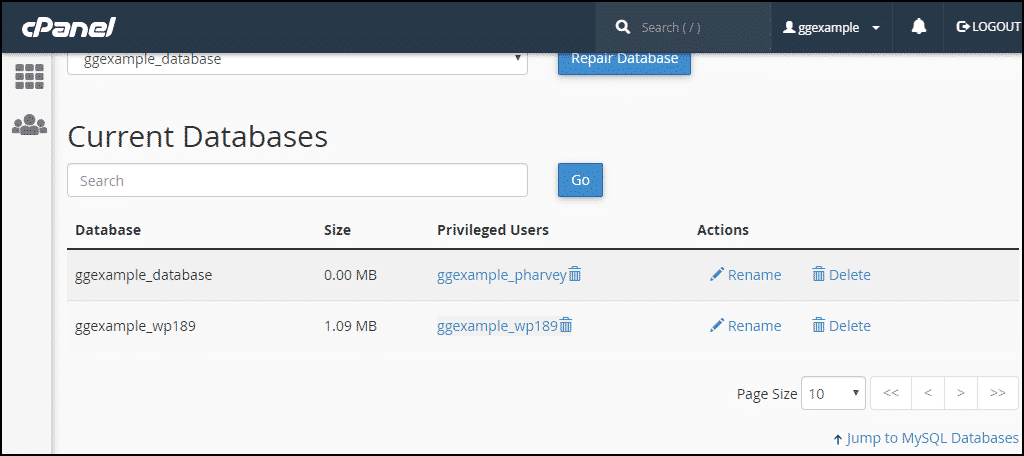Click trash icon next to ggexample_pharvey user
The height and width of the screenshot is (456, 1024).
point(575,274)
